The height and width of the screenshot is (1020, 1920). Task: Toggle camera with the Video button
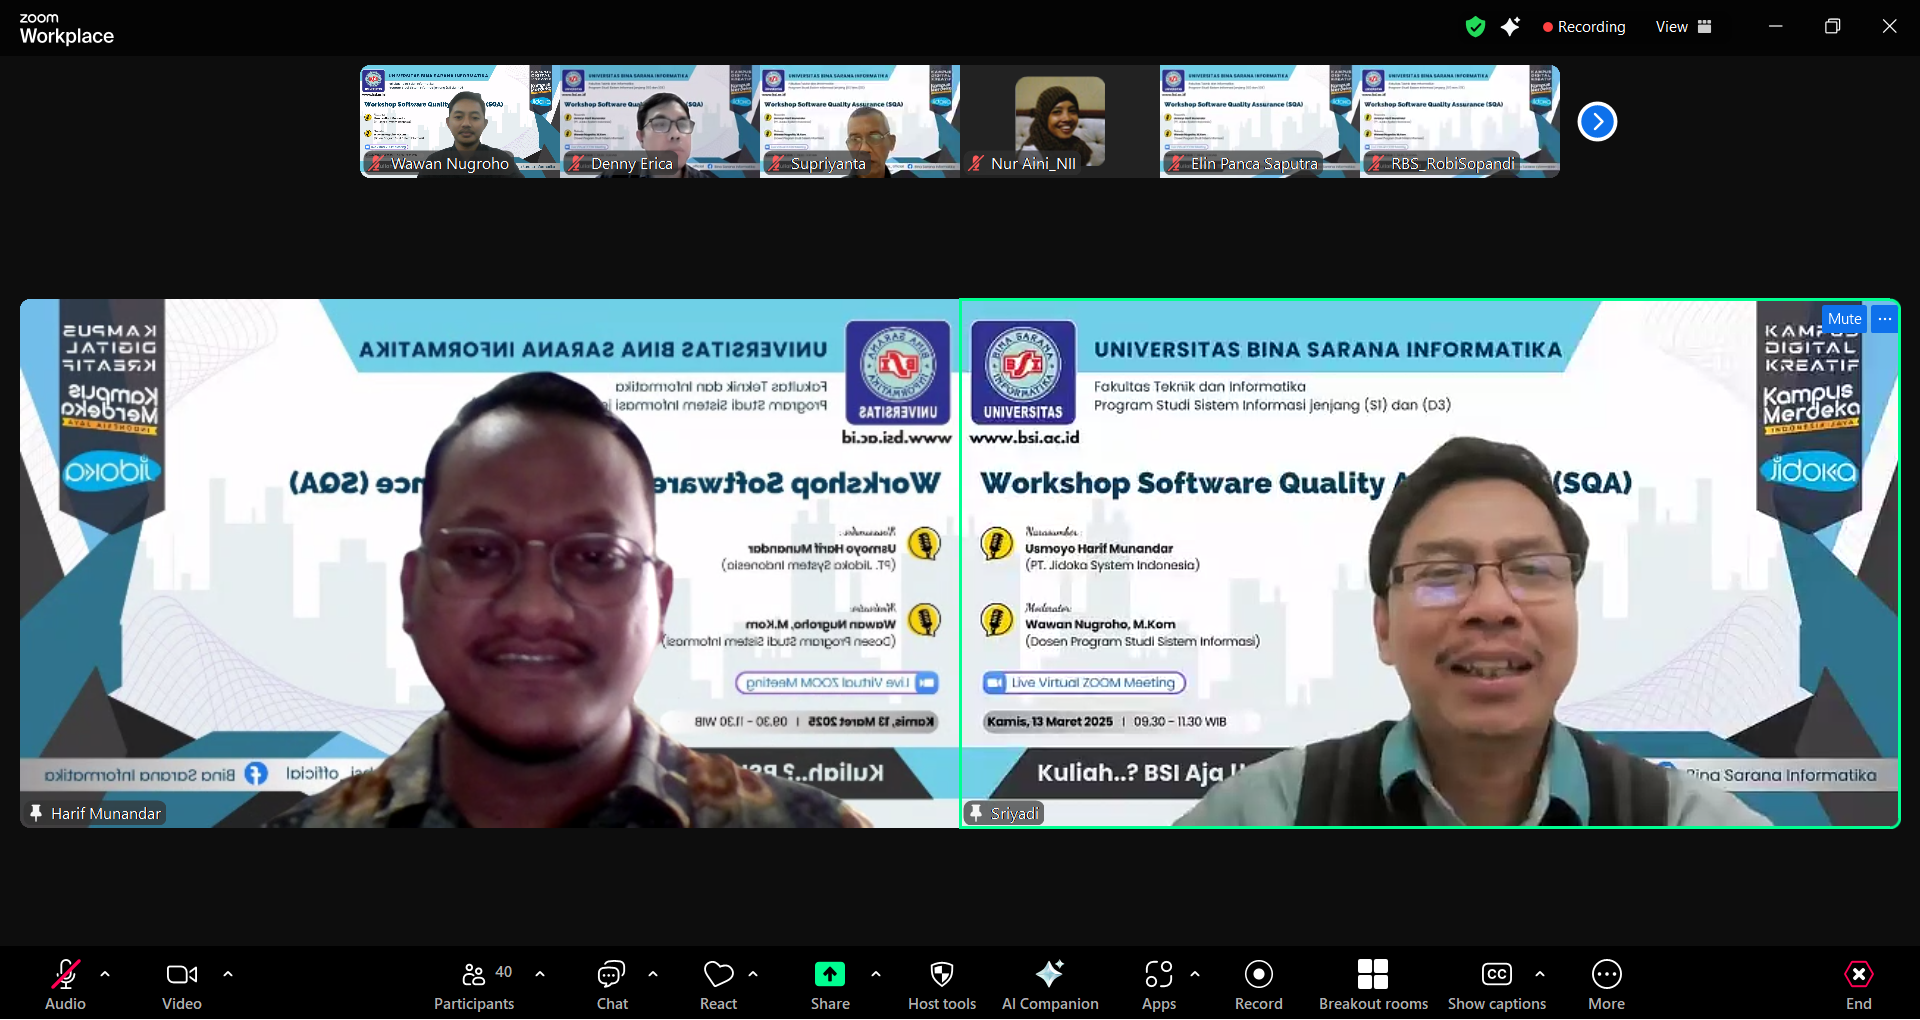click(x=182, y=985)
